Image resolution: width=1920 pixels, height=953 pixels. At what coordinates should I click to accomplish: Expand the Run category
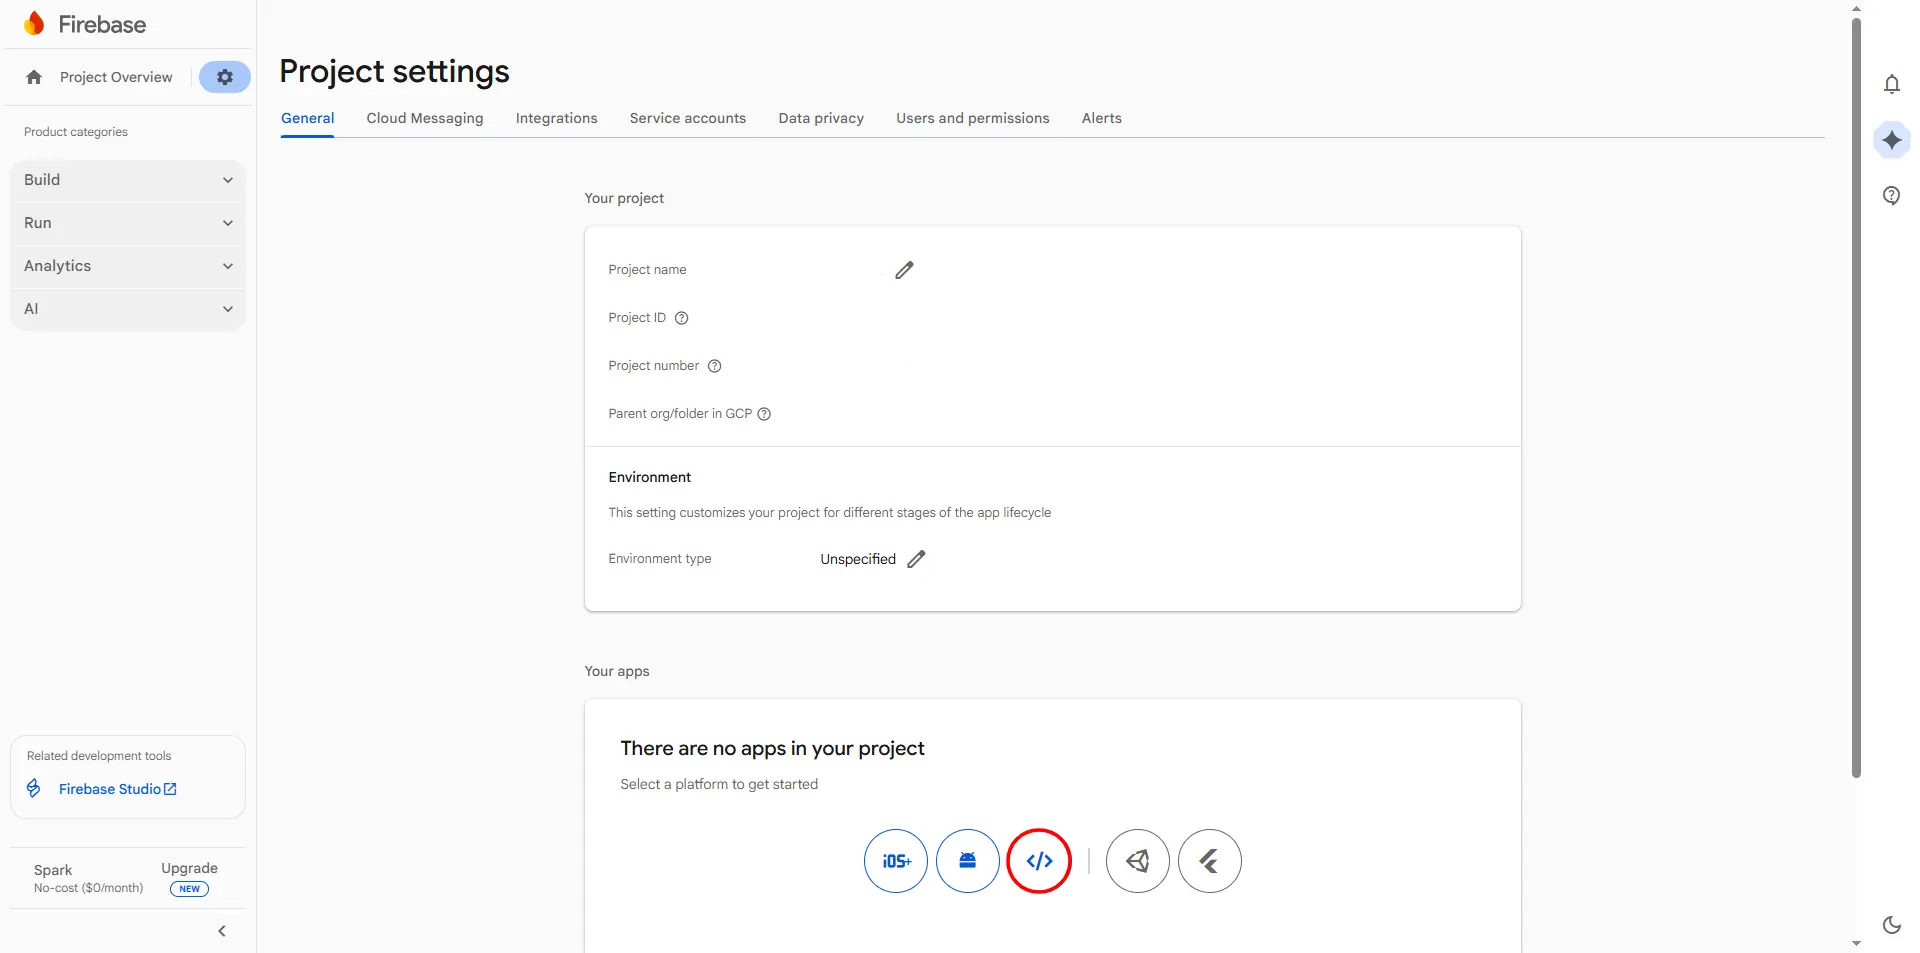pyautogui.click(x=128, y=223)
